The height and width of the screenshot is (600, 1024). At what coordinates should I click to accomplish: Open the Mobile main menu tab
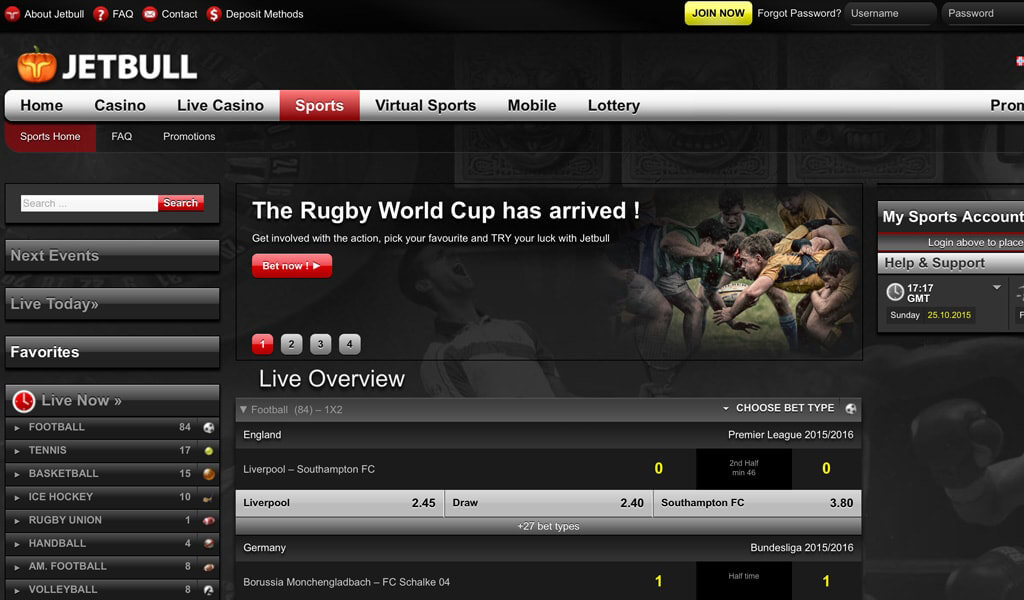coord(532,105)
